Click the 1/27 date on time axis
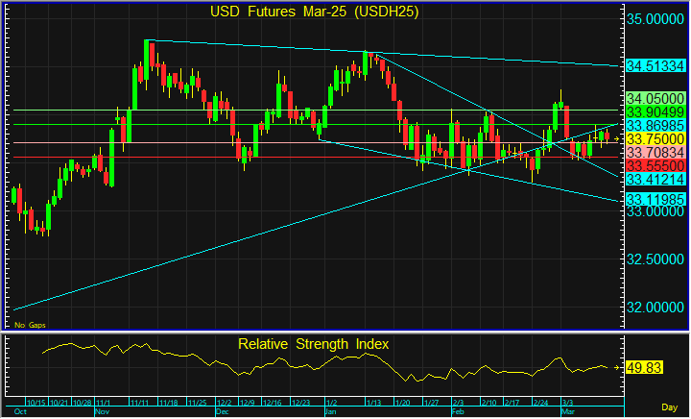Screen dimensions: 691x419 tap(431, 403)
